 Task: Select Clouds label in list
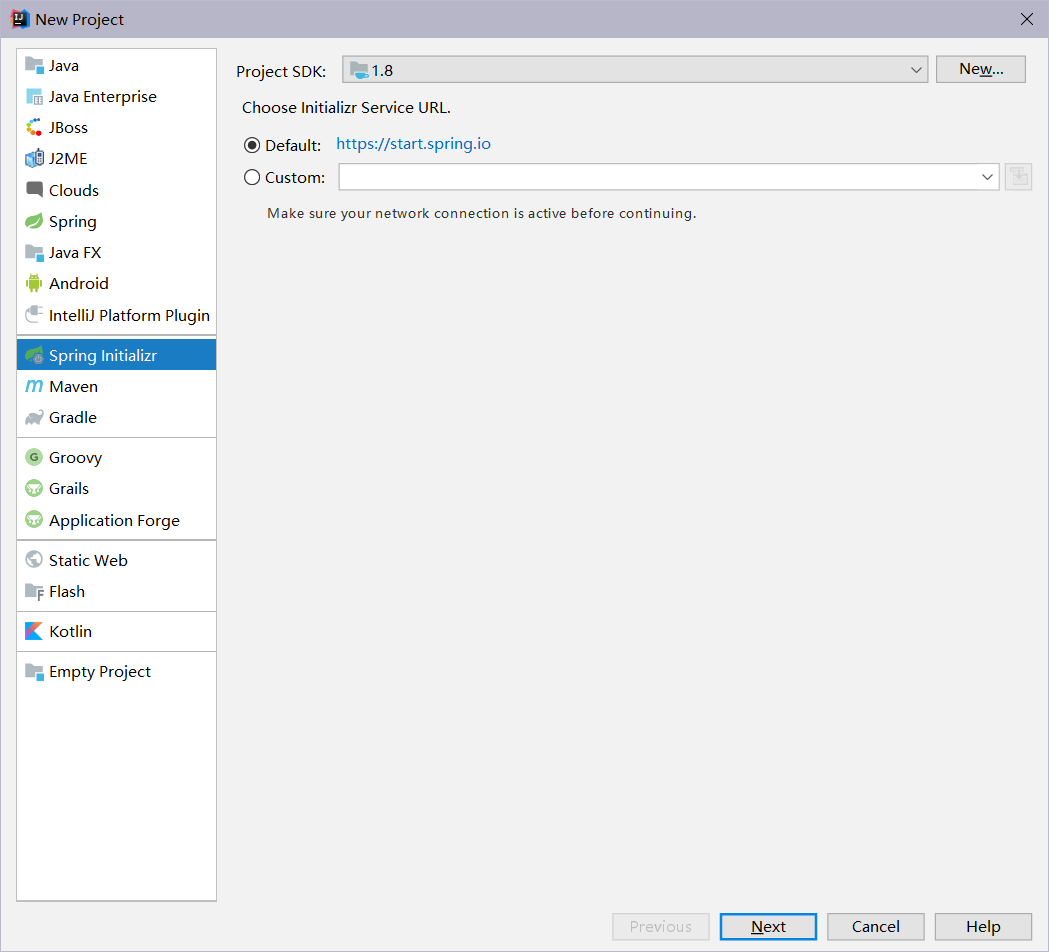74,190
